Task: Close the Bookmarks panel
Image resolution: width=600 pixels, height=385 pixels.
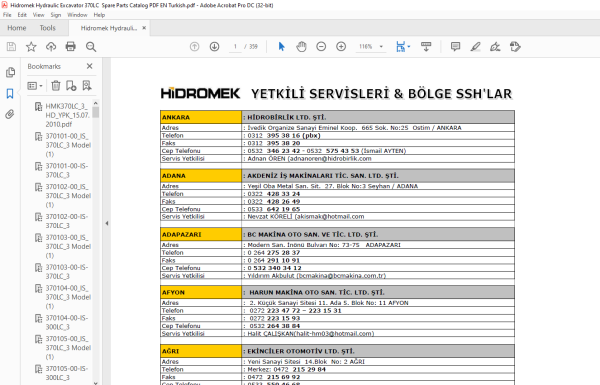Action: pyautogui.click(x=90, y=66)
